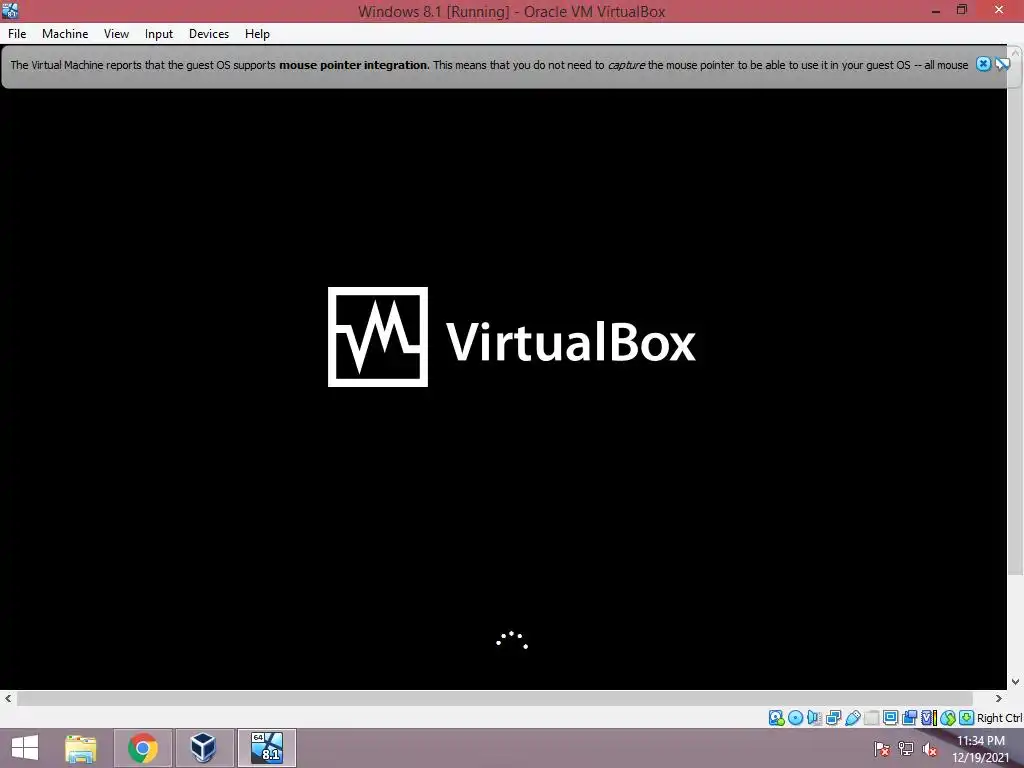Open the Input menu
The width and height of the screenshot is (1024, 768).
[x=159, y=34]
